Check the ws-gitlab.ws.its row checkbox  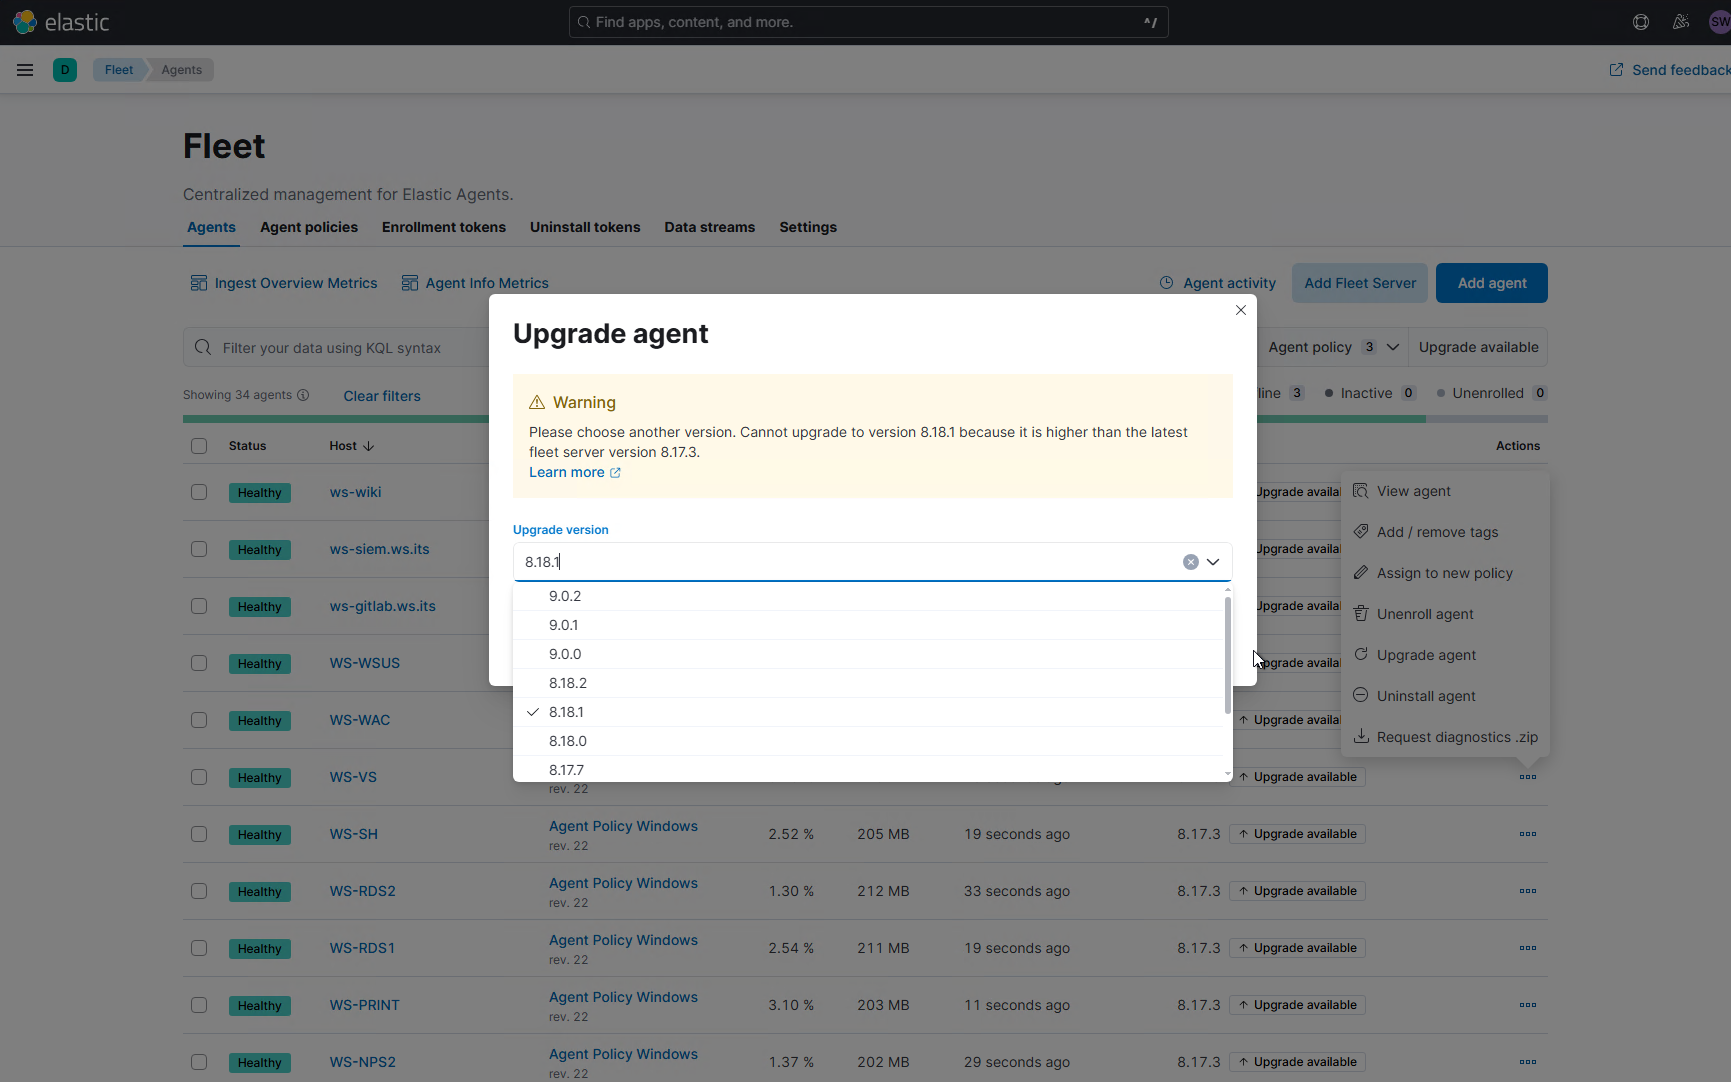click(199, 606)
